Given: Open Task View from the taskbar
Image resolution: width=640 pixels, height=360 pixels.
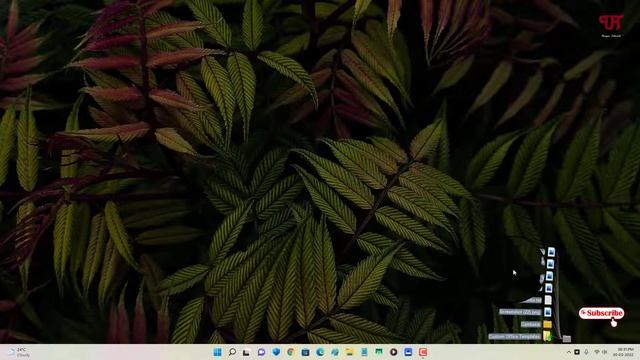Looking at the screenshot, I should (x=247, y=352).
